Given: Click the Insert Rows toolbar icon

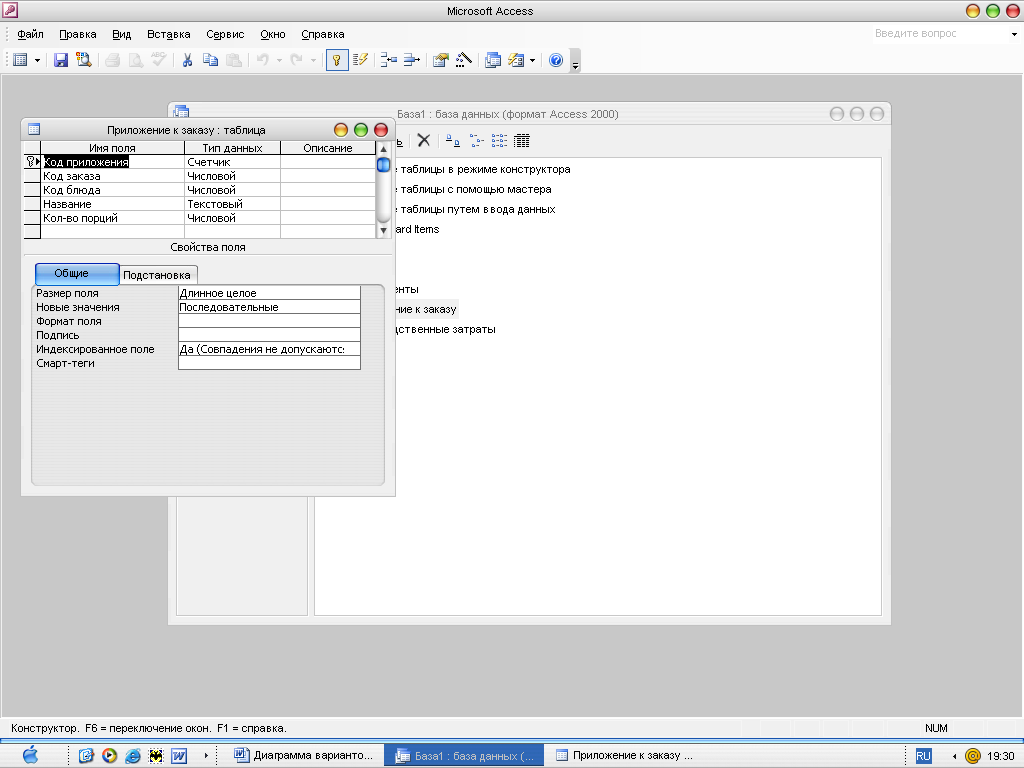Looking at the screenshot, I should tap(389, 60).
